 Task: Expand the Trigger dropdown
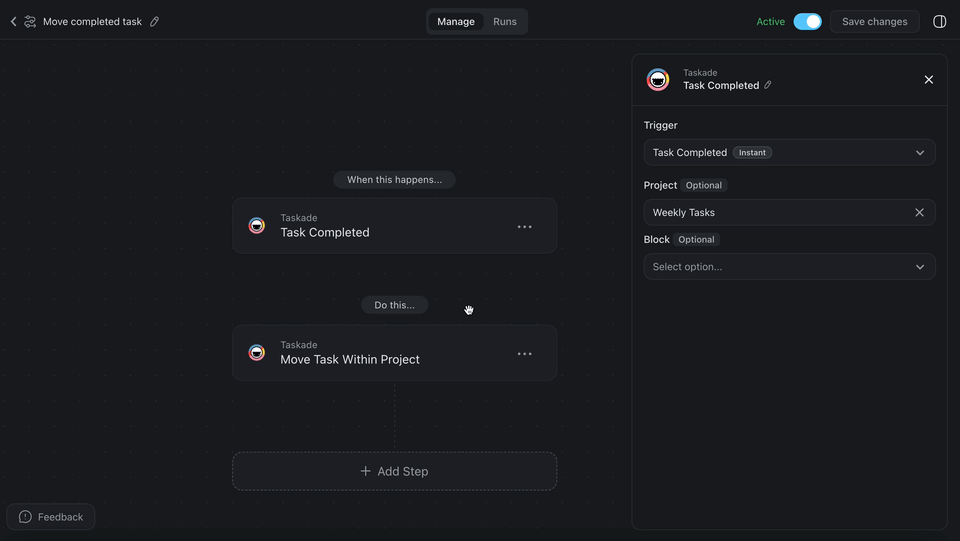point(789,153)
